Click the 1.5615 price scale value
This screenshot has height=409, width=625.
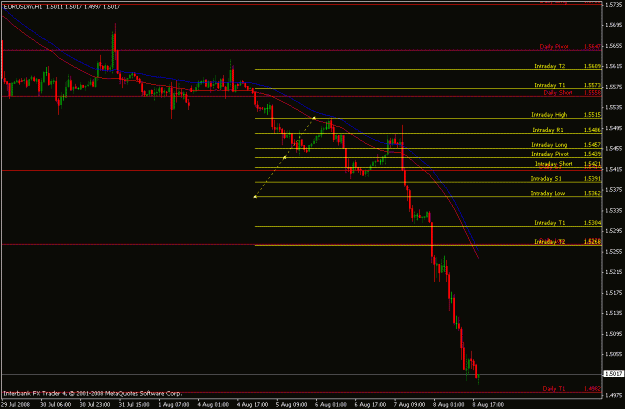(x=613, y=66)
